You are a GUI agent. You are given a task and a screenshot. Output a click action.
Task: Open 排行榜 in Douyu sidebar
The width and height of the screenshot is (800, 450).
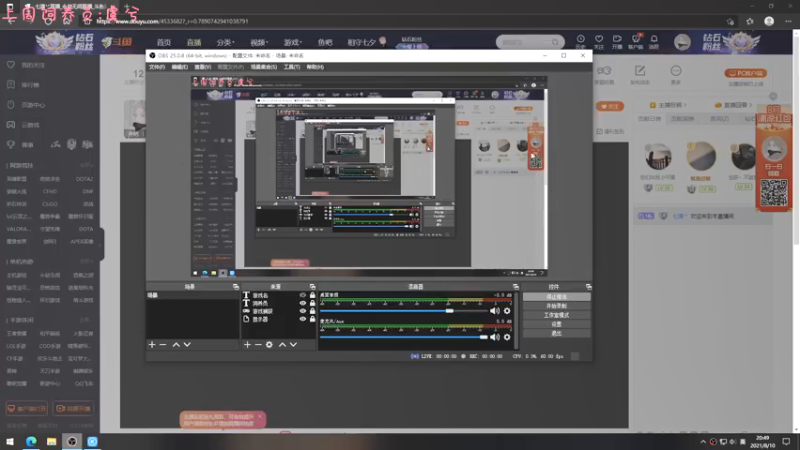[24, 85]
